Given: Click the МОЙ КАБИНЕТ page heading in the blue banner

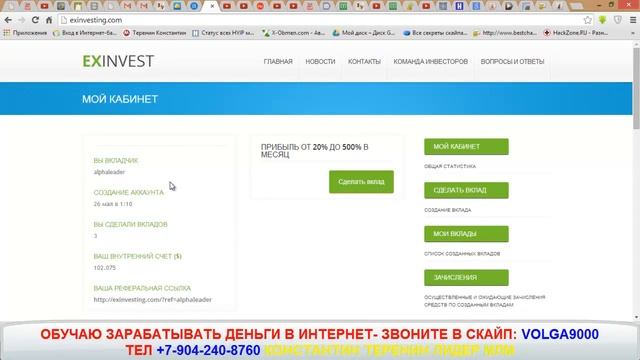Looking at the screenshot, I should point(120,99).
